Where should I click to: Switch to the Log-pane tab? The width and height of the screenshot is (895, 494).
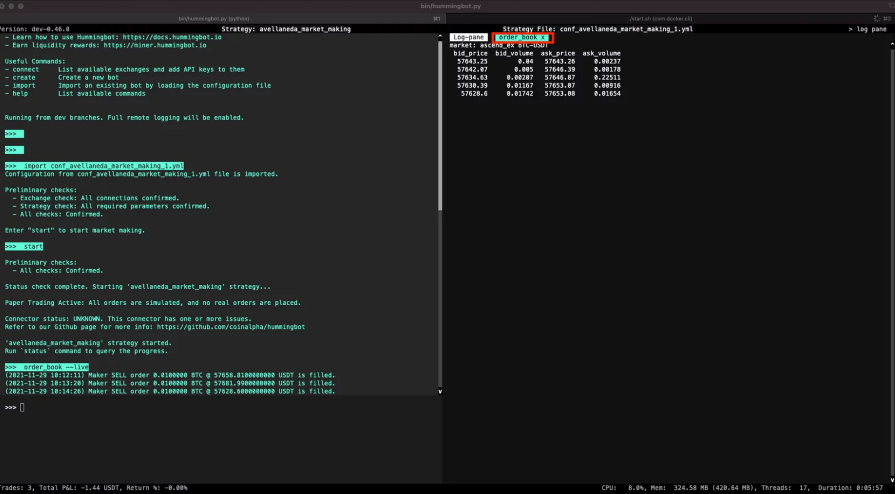[470, 37]
